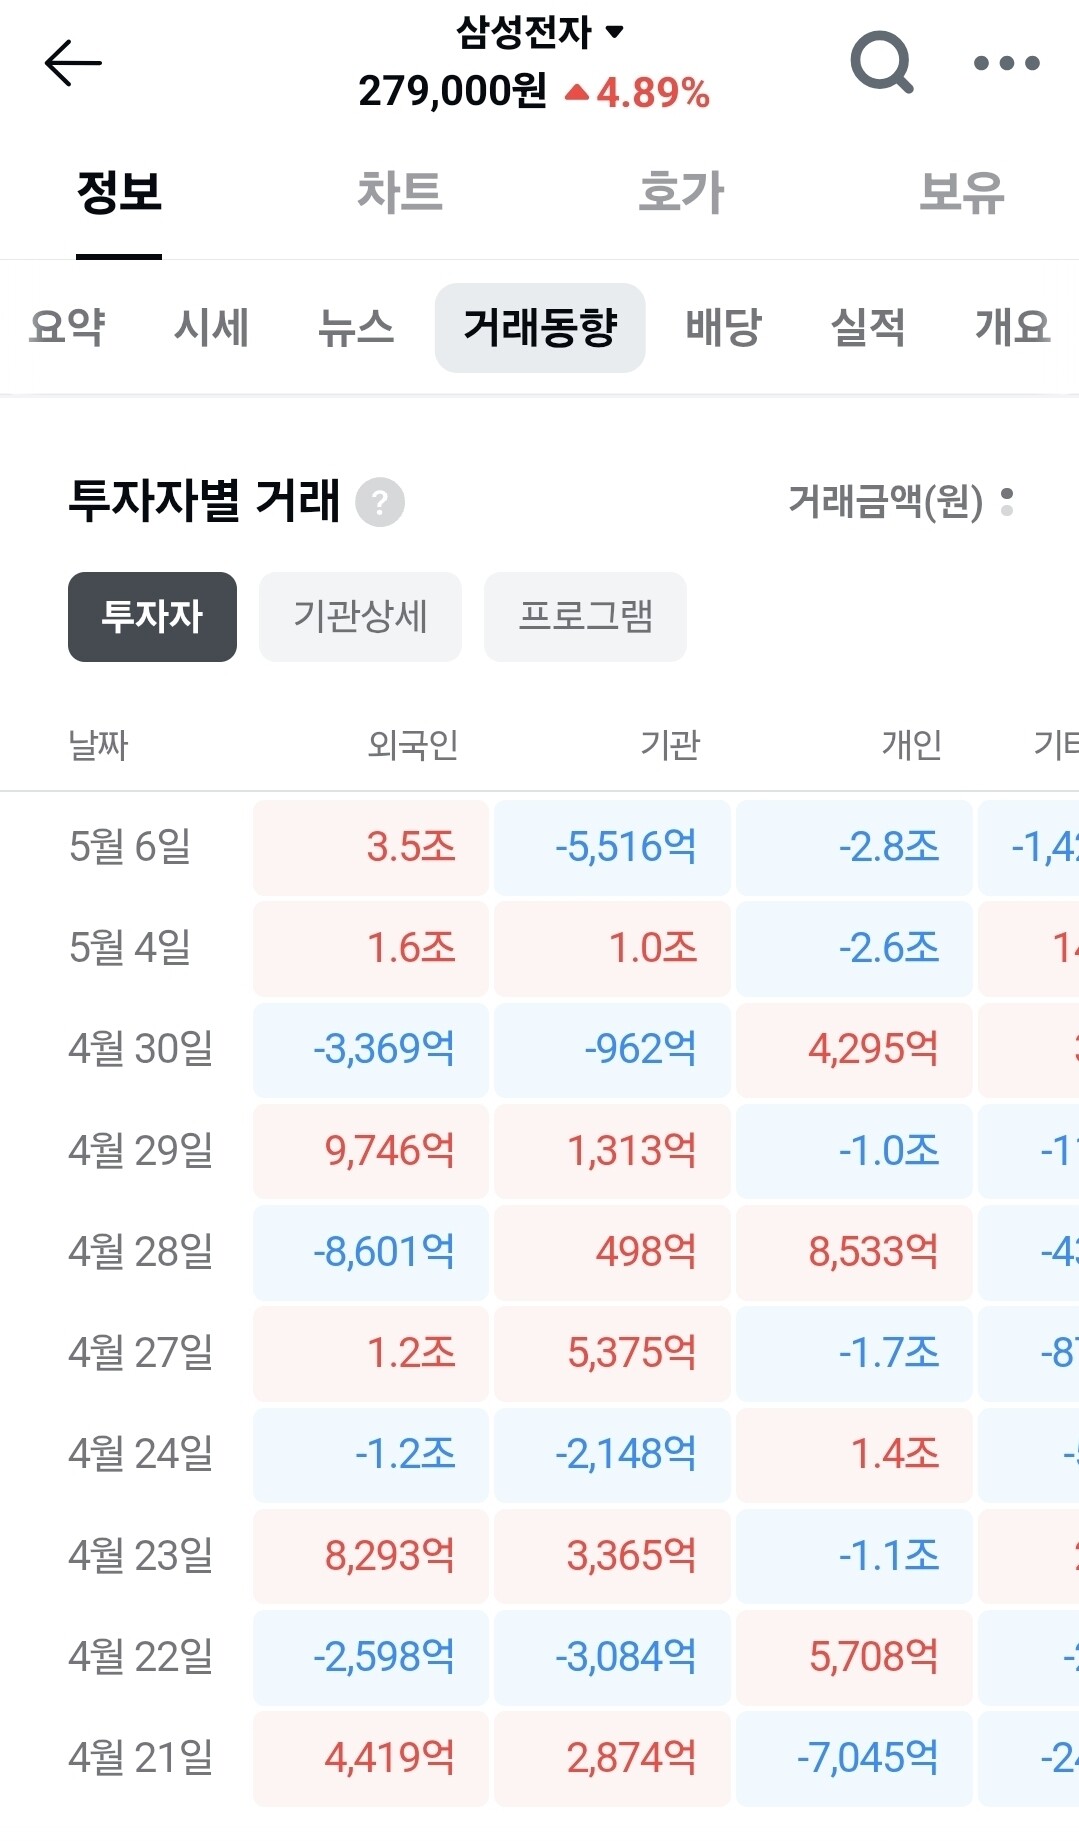Switch to the 호가 tab

tap(681, 192)
